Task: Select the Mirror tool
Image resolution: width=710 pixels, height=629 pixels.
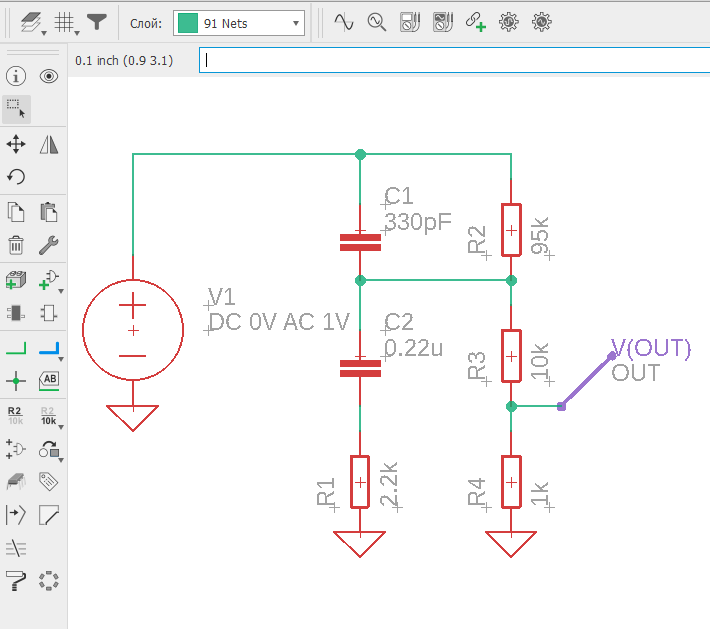Action: [48, 144]
